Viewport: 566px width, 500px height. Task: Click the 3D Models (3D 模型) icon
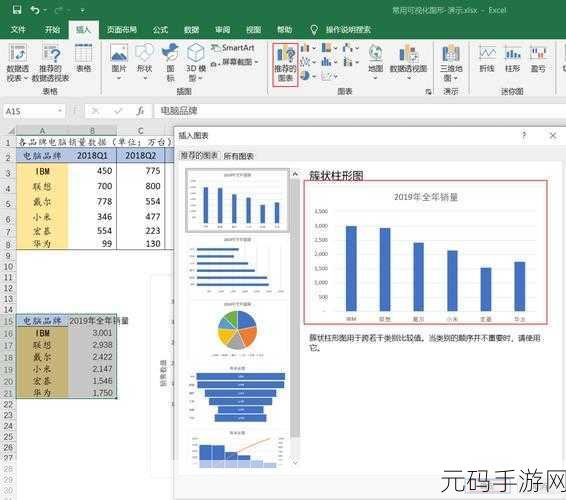pos(196,54)
